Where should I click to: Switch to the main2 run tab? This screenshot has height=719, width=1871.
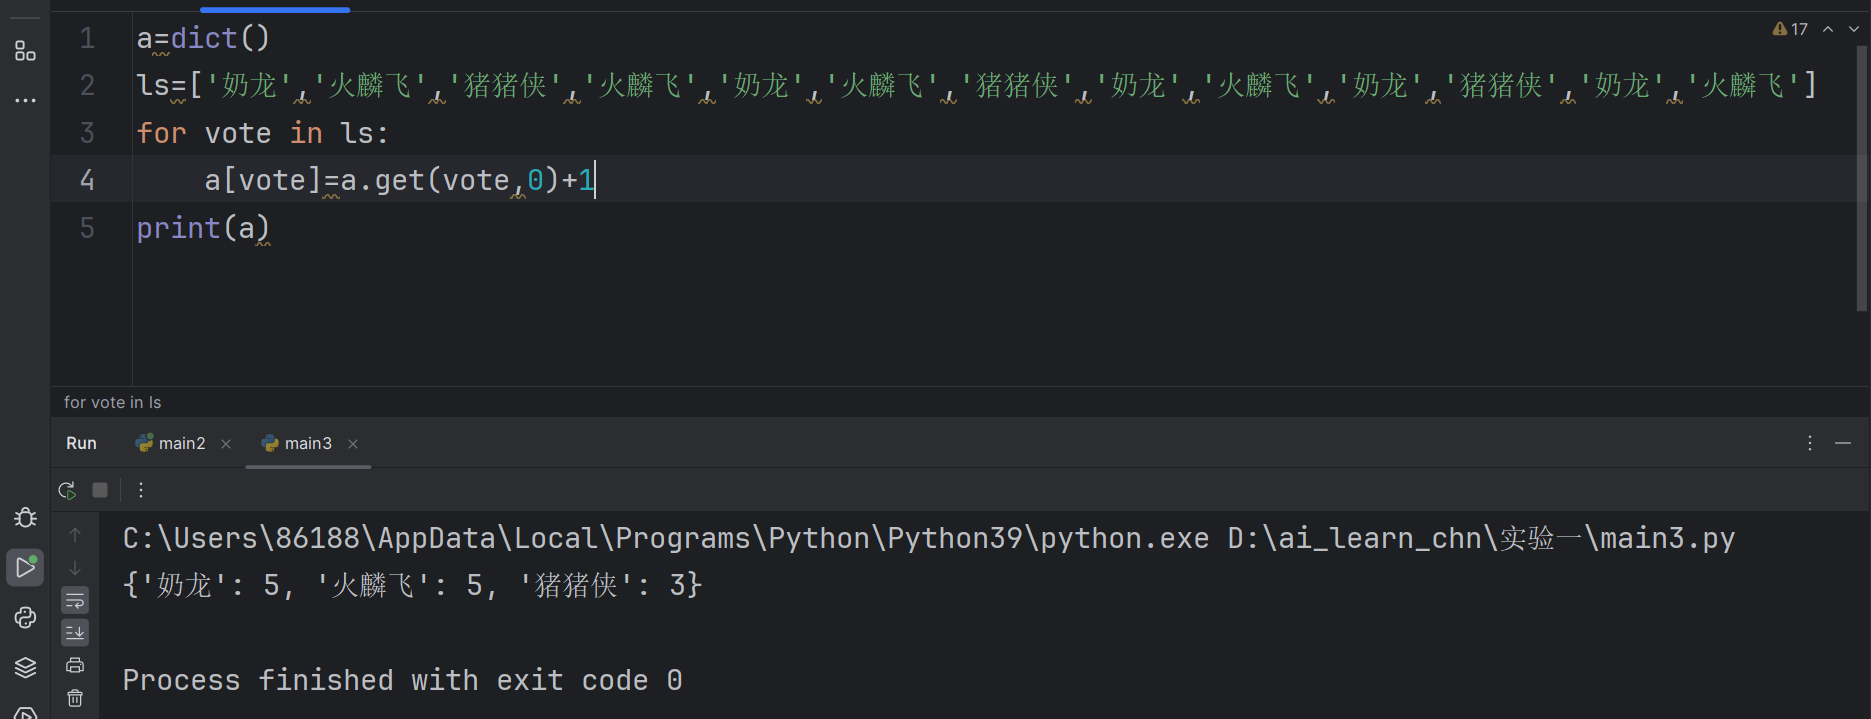point(171,443)
